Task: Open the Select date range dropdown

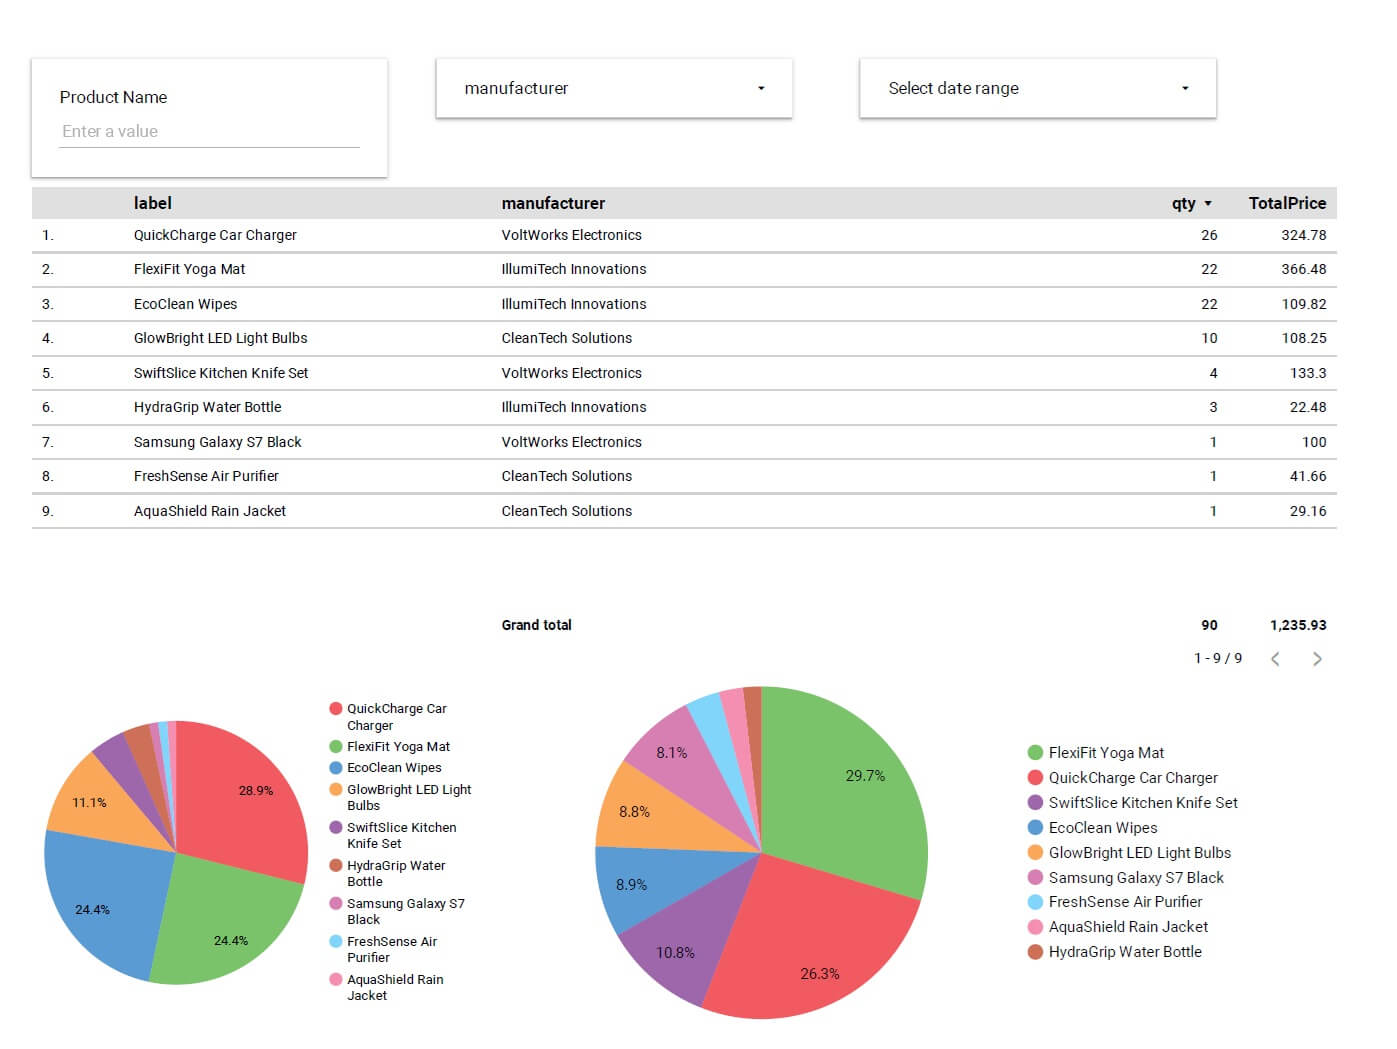Action: click(1037, 89)
